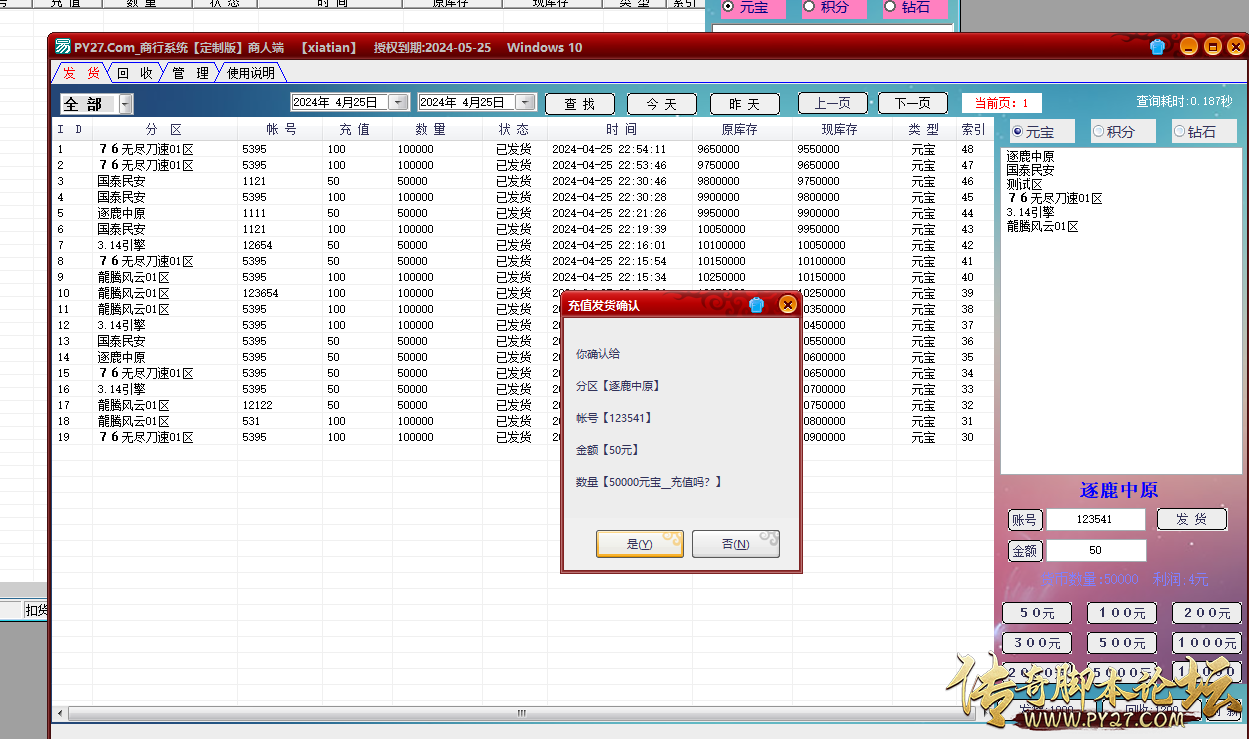Screen dimensions: 1249x739
Task: Minimize the PY27 merchant system window
Action: [1187, 47]
